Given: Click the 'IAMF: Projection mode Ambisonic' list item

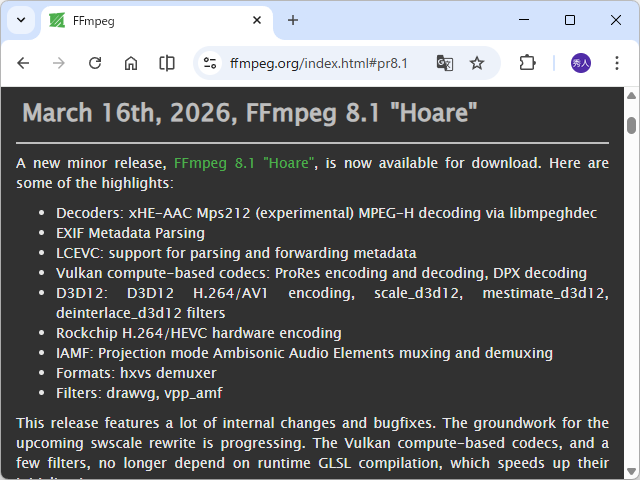Looking at the screenshot, I should tap(304, 353).
